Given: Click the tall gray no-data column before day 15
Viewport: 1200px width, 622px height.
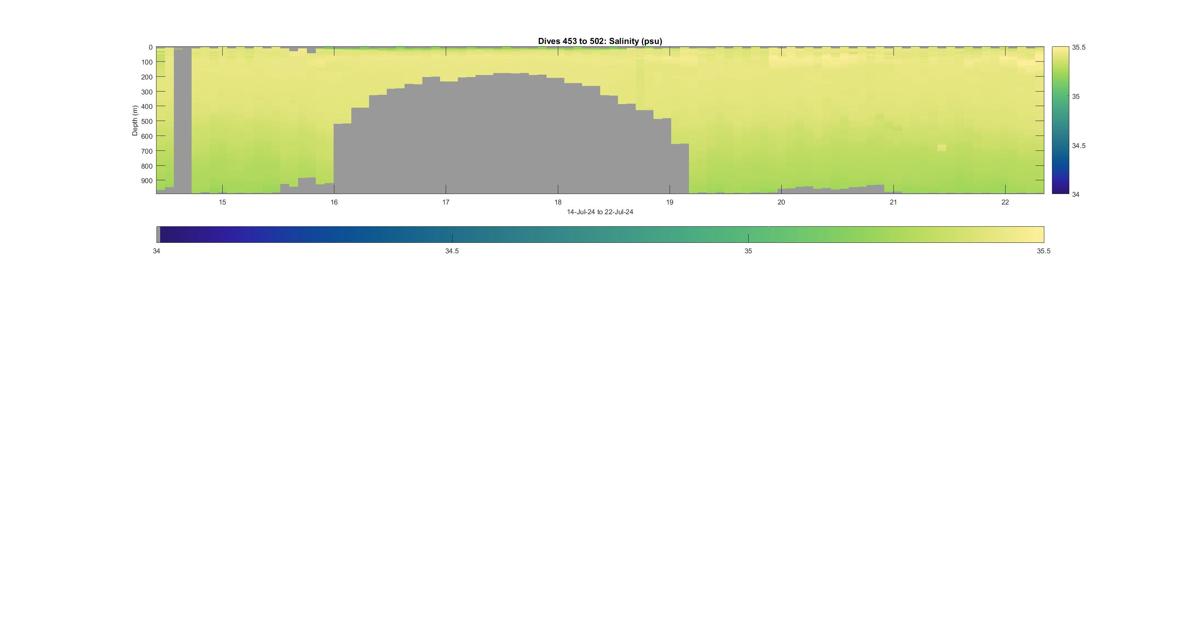Looking at the screenshot, I should point(183,120).
